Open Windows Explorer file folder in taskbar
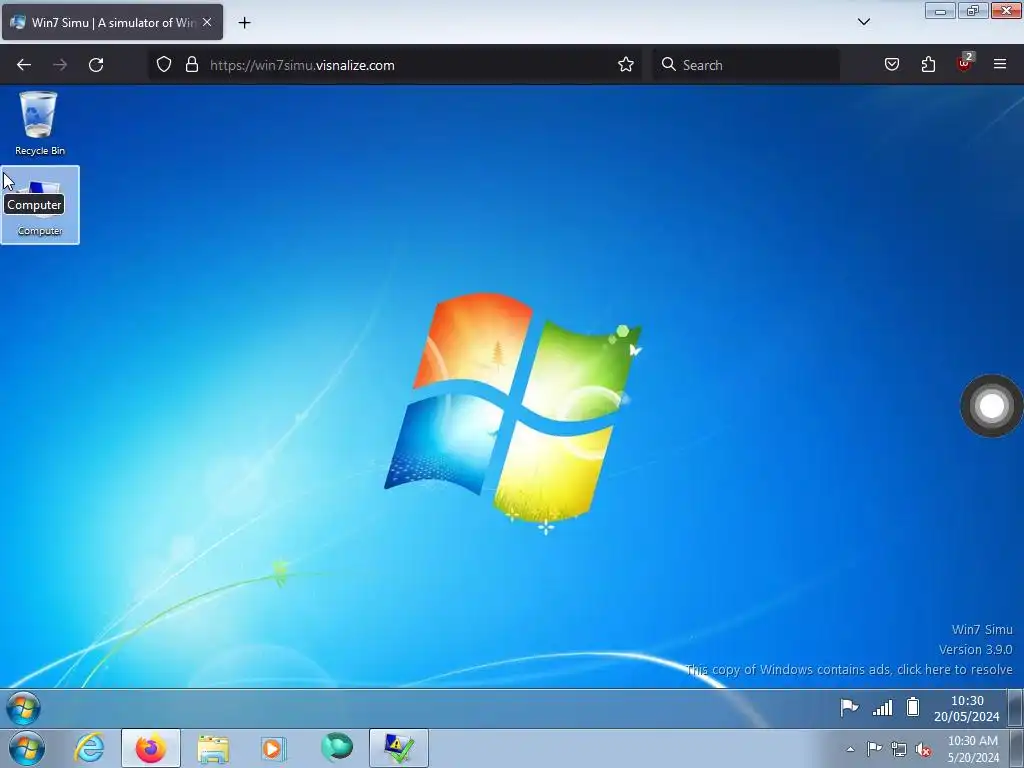1024x768 pixels. 213,748
